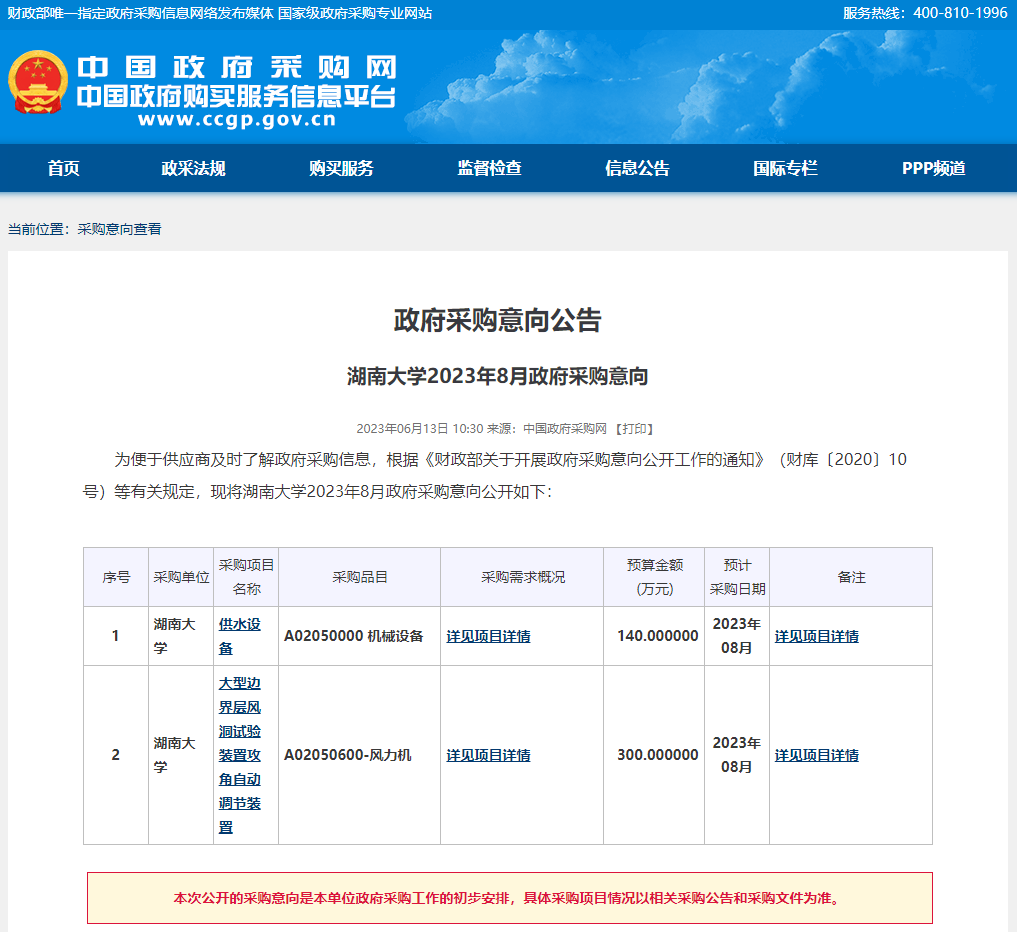Screen dimensions: 1017x932
Task: Click the date 2023年06月13日 10:30
Action: (x=420, y=429)
